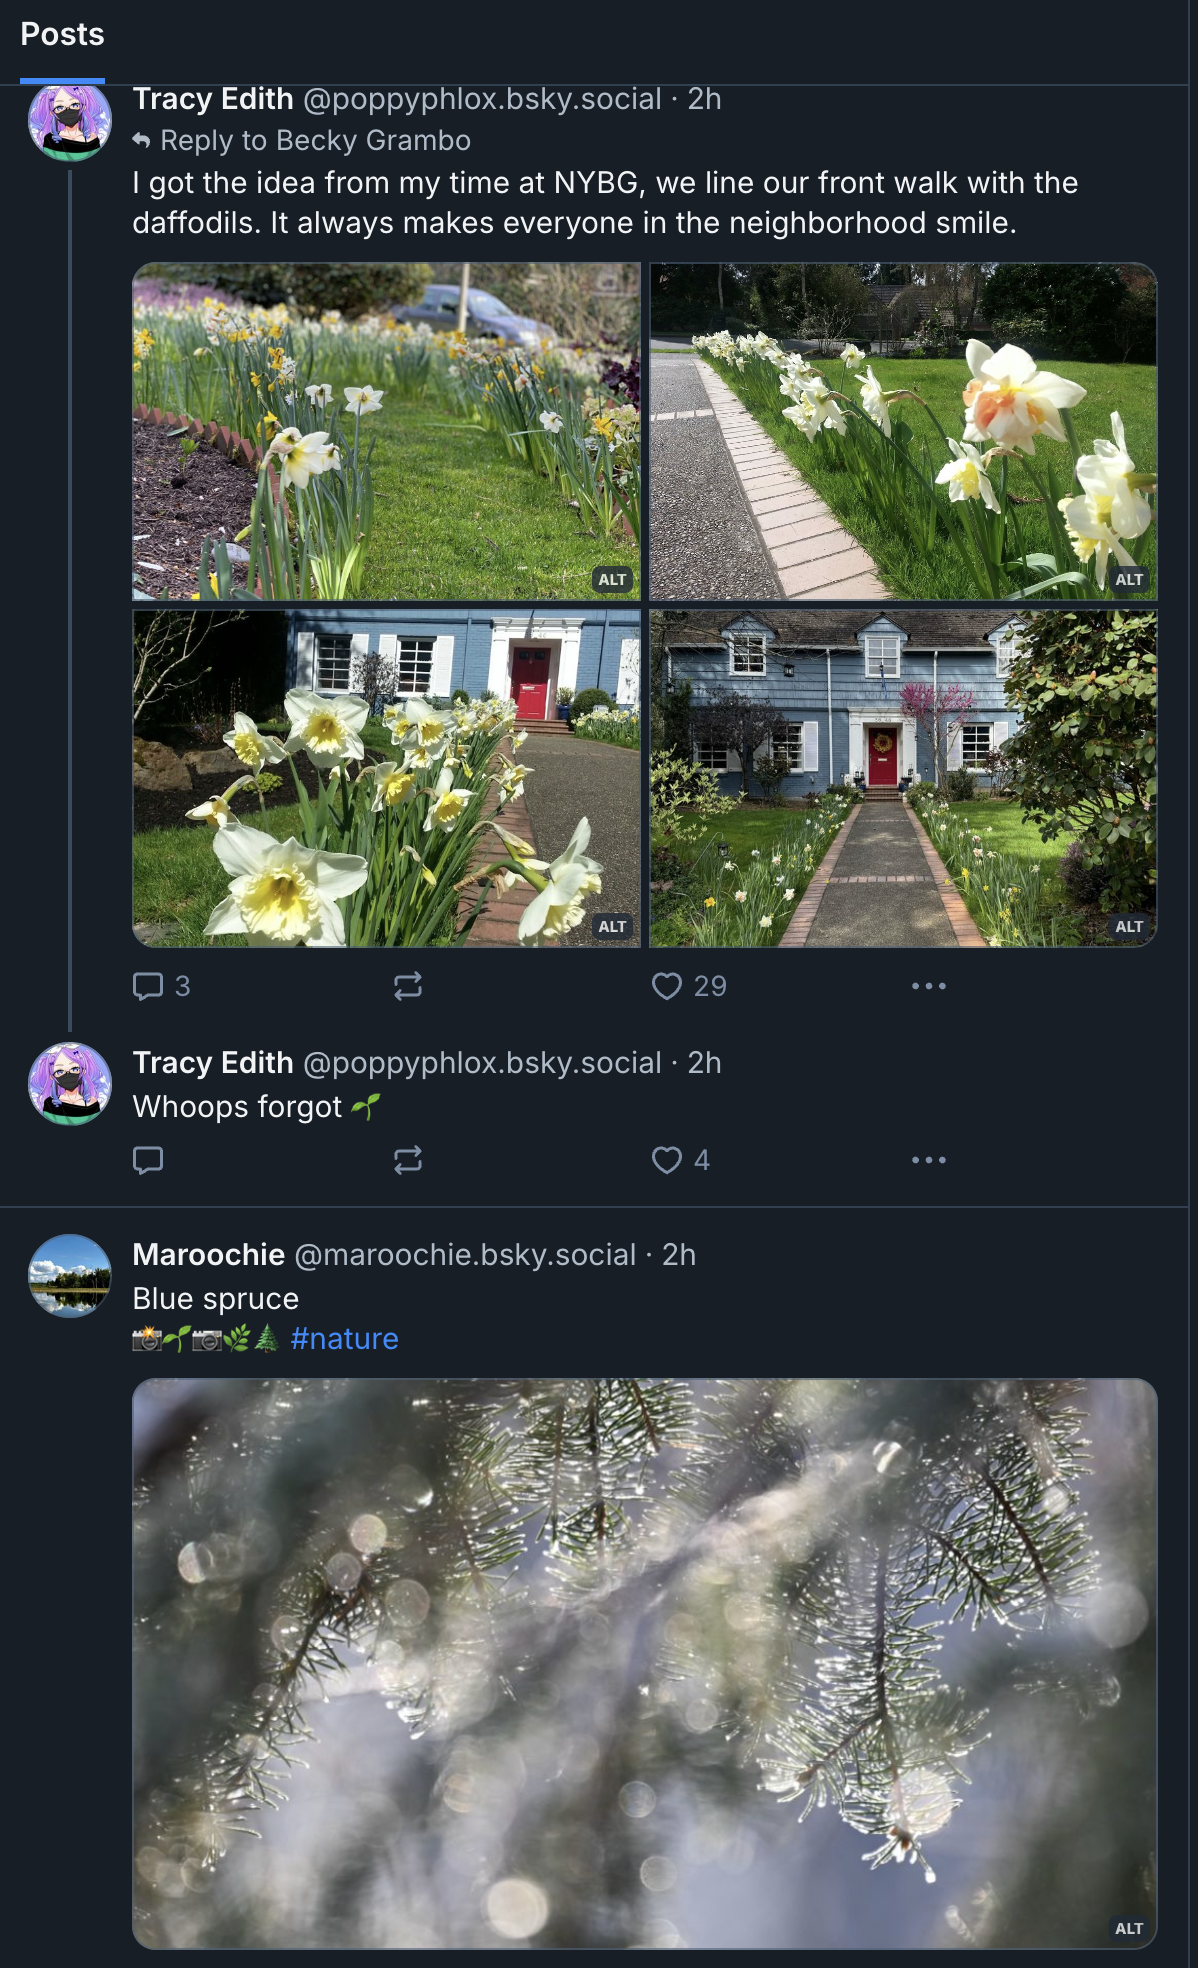Show ALT text on the blue spruce photo
The height and width of the screenshot is (1968, 1198).
pos(1129,1928)
